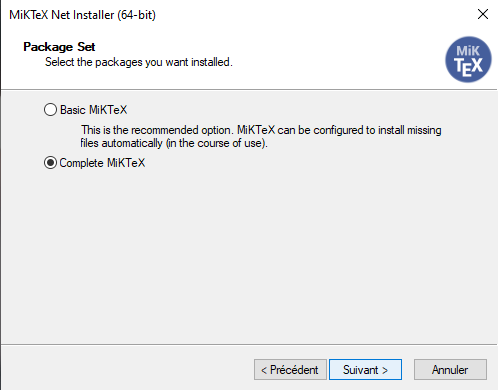This screenshot has width=498, height=390.
Task: Select the Basic MiKTeX radio button
Action: pyautogui.click(x=50, y=110)
